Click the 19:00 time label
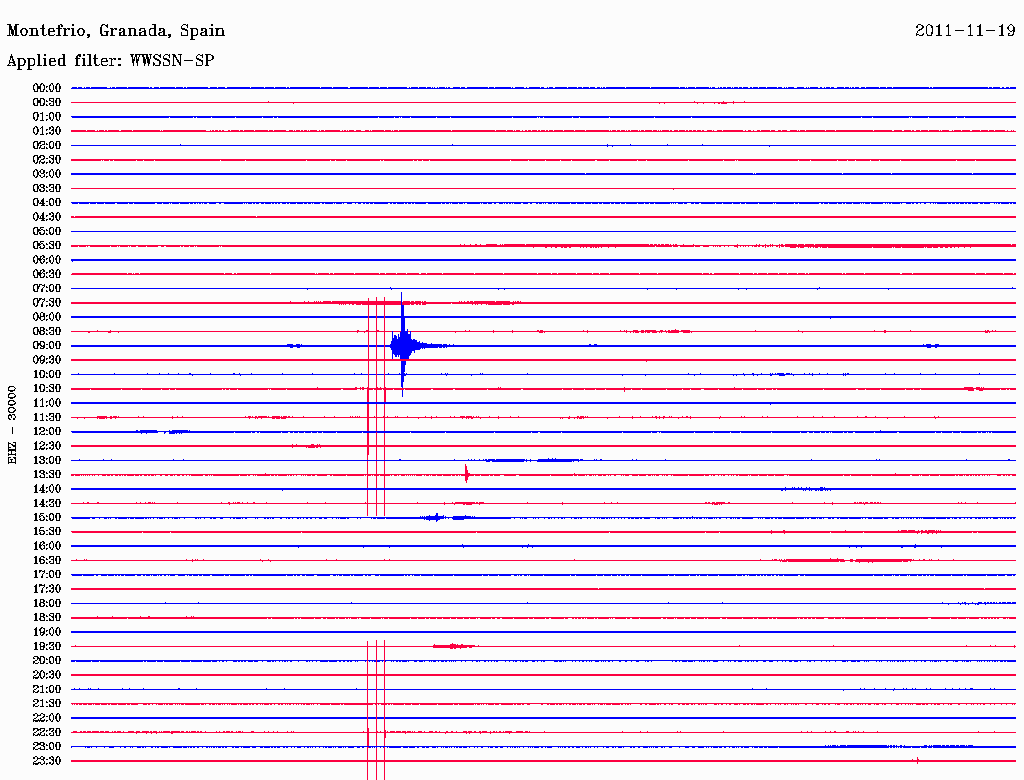Image resolution: width=1024 pixels, height=780 pixels. [x=47, y=632]
